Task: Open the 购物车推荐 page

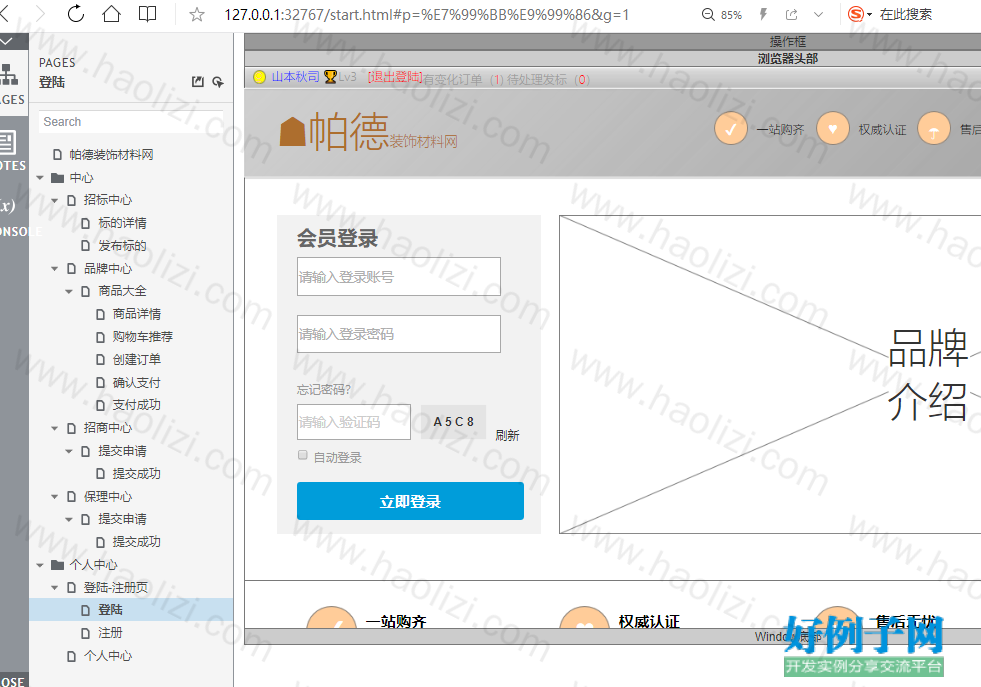Action: tap(143, 337)
